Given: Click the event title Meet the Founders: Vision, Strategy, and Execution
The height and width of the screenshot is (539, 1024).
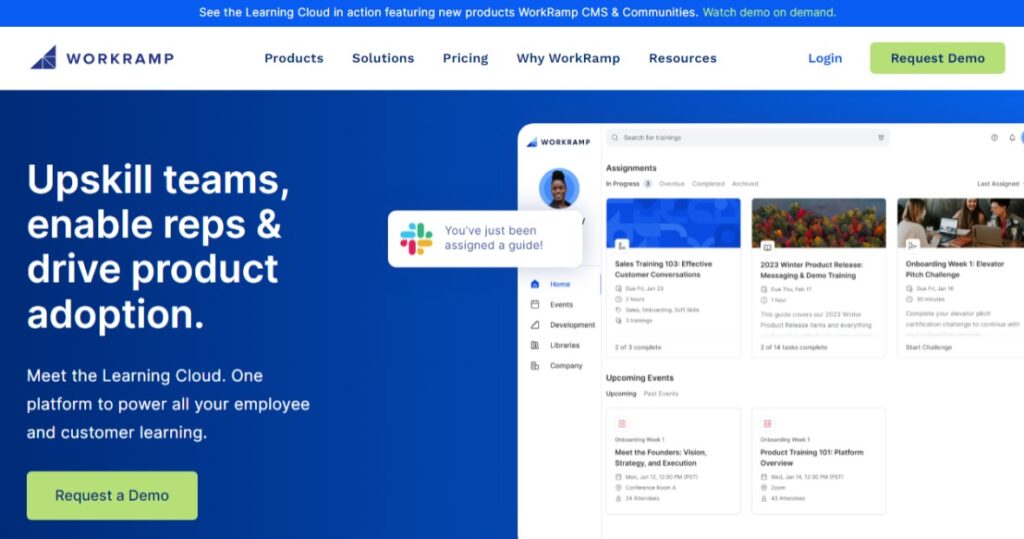Looking at the screenshot, I should (x=660, y=457).
